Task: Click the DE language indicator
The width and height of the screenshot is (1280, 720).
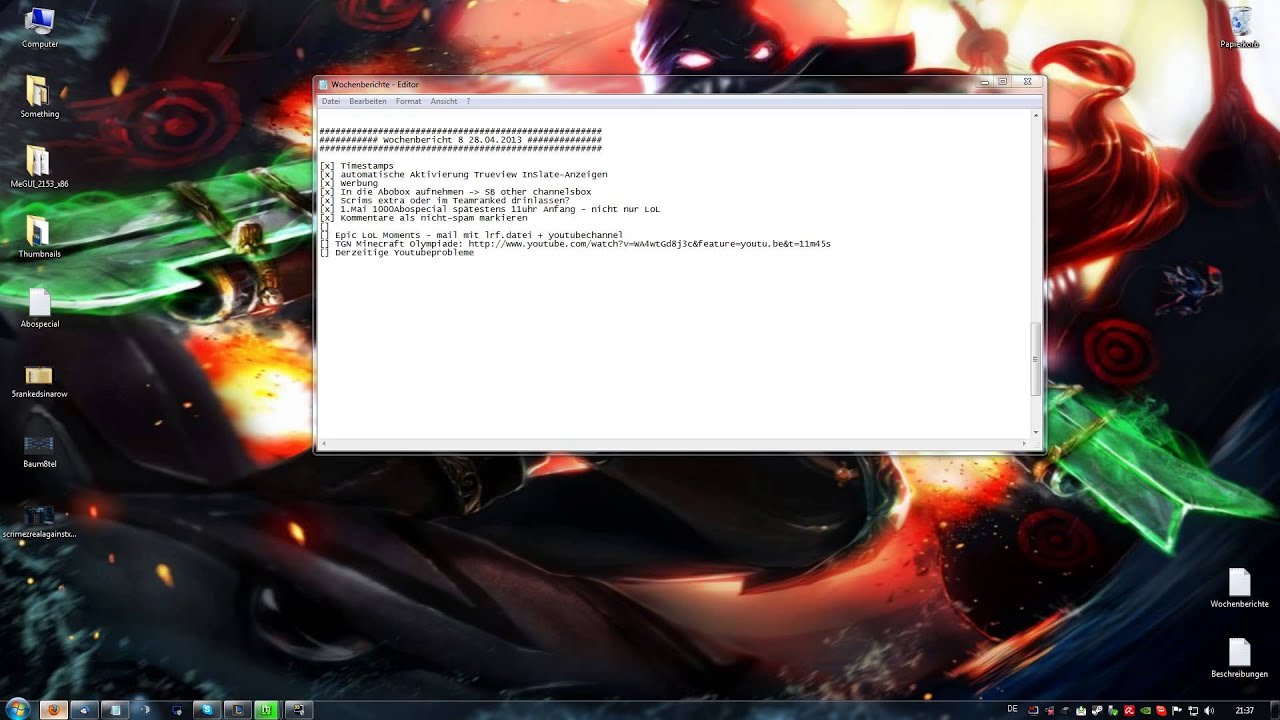Action: pos(1012,709)
